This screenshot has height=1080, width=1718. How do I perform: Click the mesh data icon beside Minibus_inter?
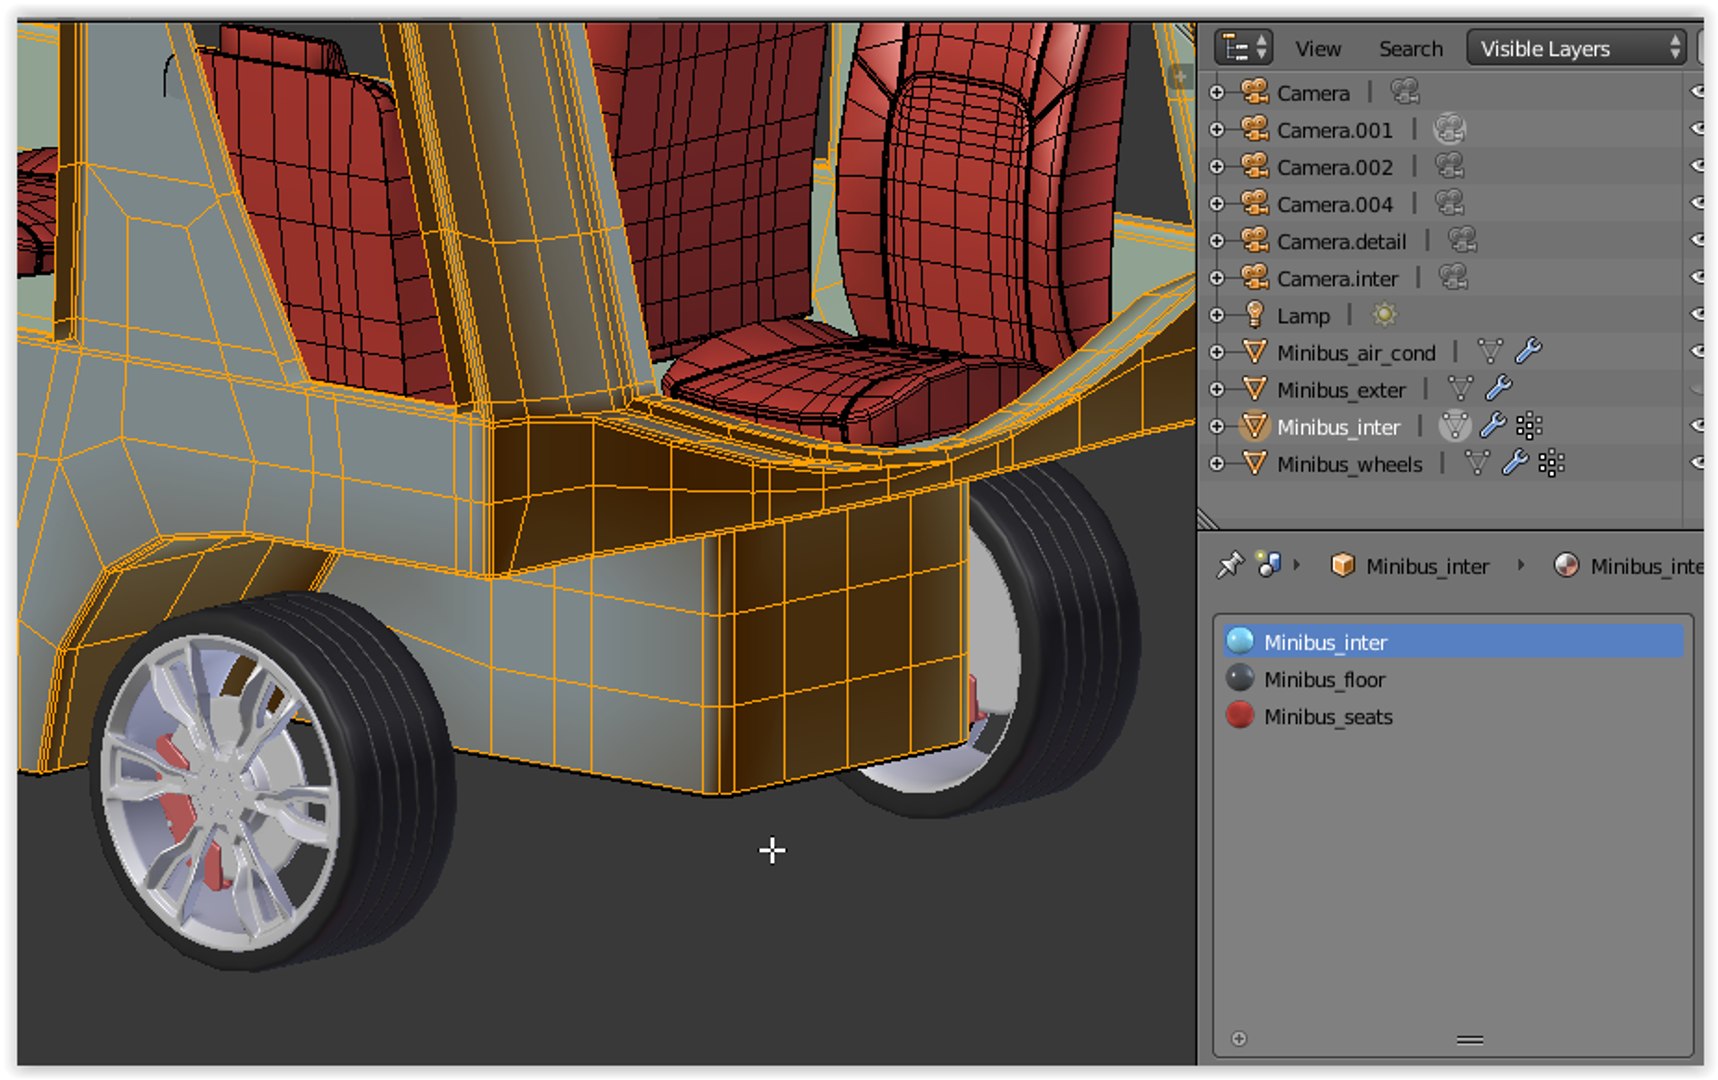click(x=1455, y=427)
